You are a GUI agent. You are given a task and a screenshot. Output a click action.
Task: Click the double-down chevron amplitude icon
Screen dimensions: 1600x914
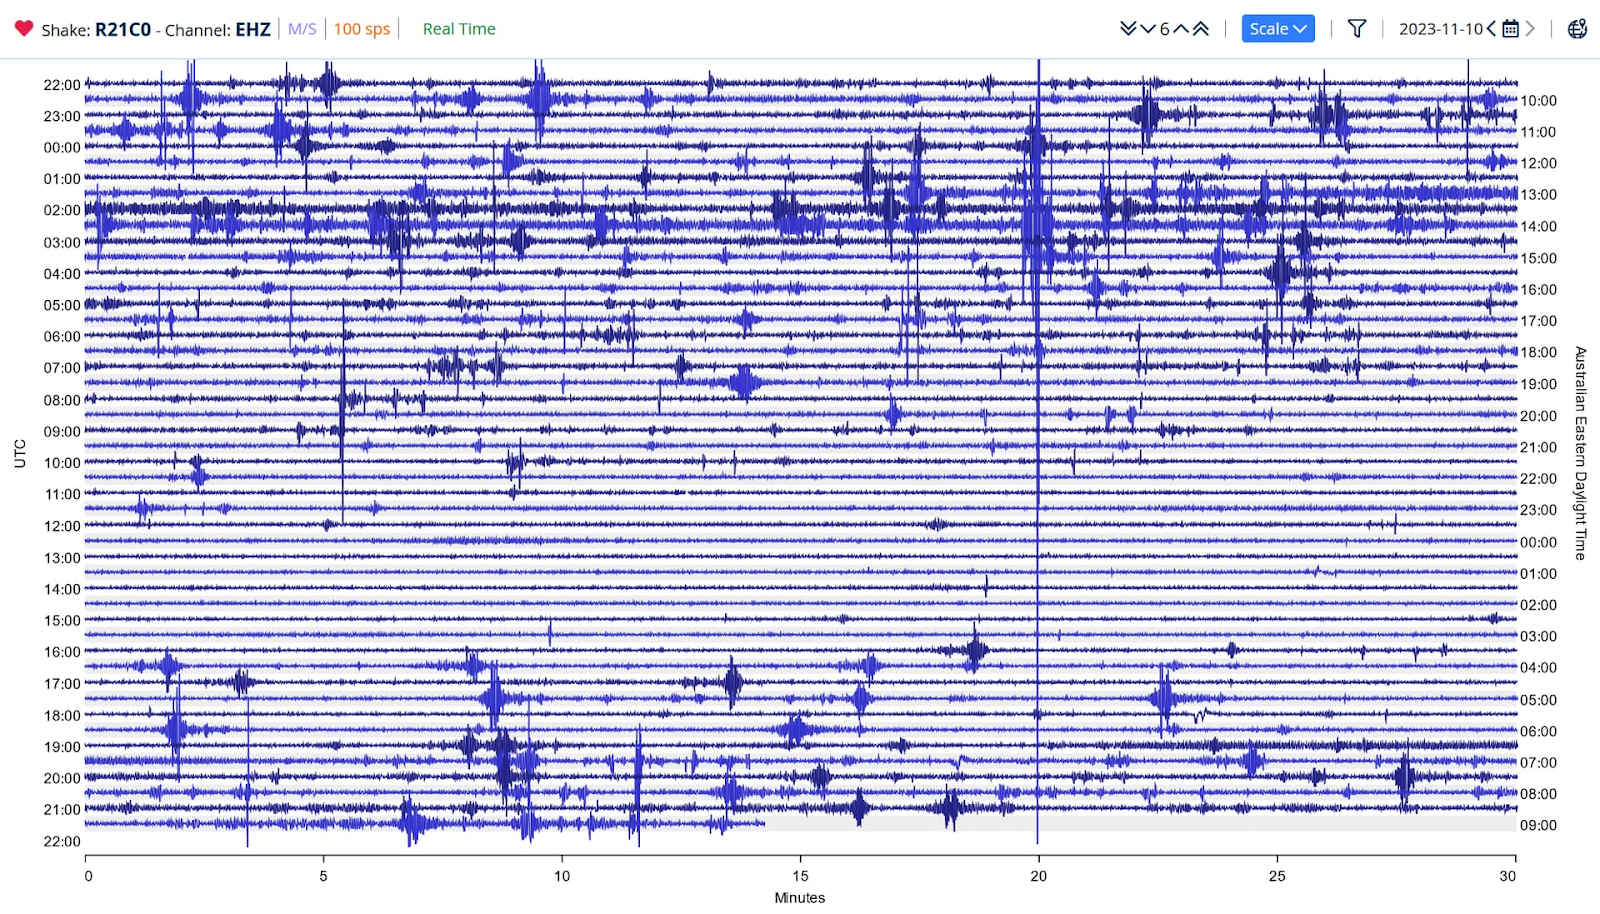(x=1128, y=29)
